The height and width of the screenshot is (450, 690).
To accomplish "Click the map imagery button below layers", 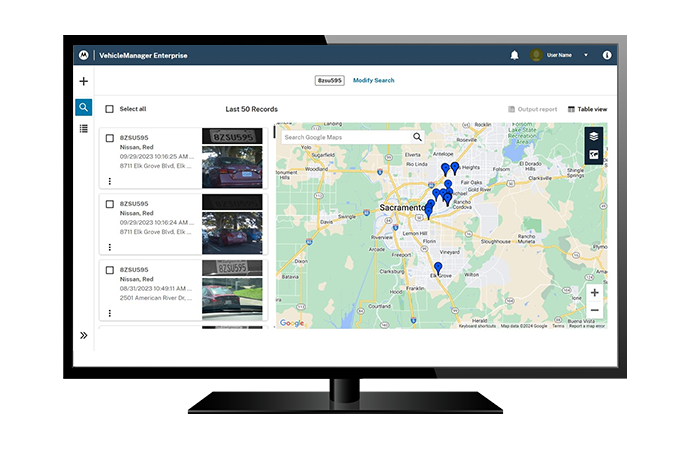I will (594, 155).
